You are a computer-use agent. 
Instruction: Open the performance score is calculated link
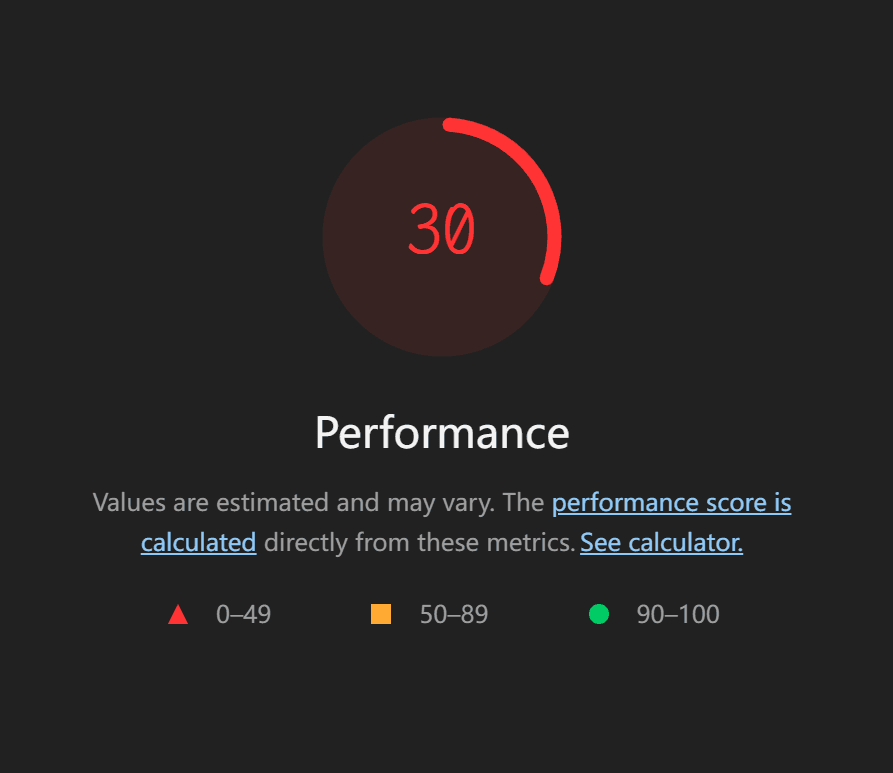[x=672, y=502]
